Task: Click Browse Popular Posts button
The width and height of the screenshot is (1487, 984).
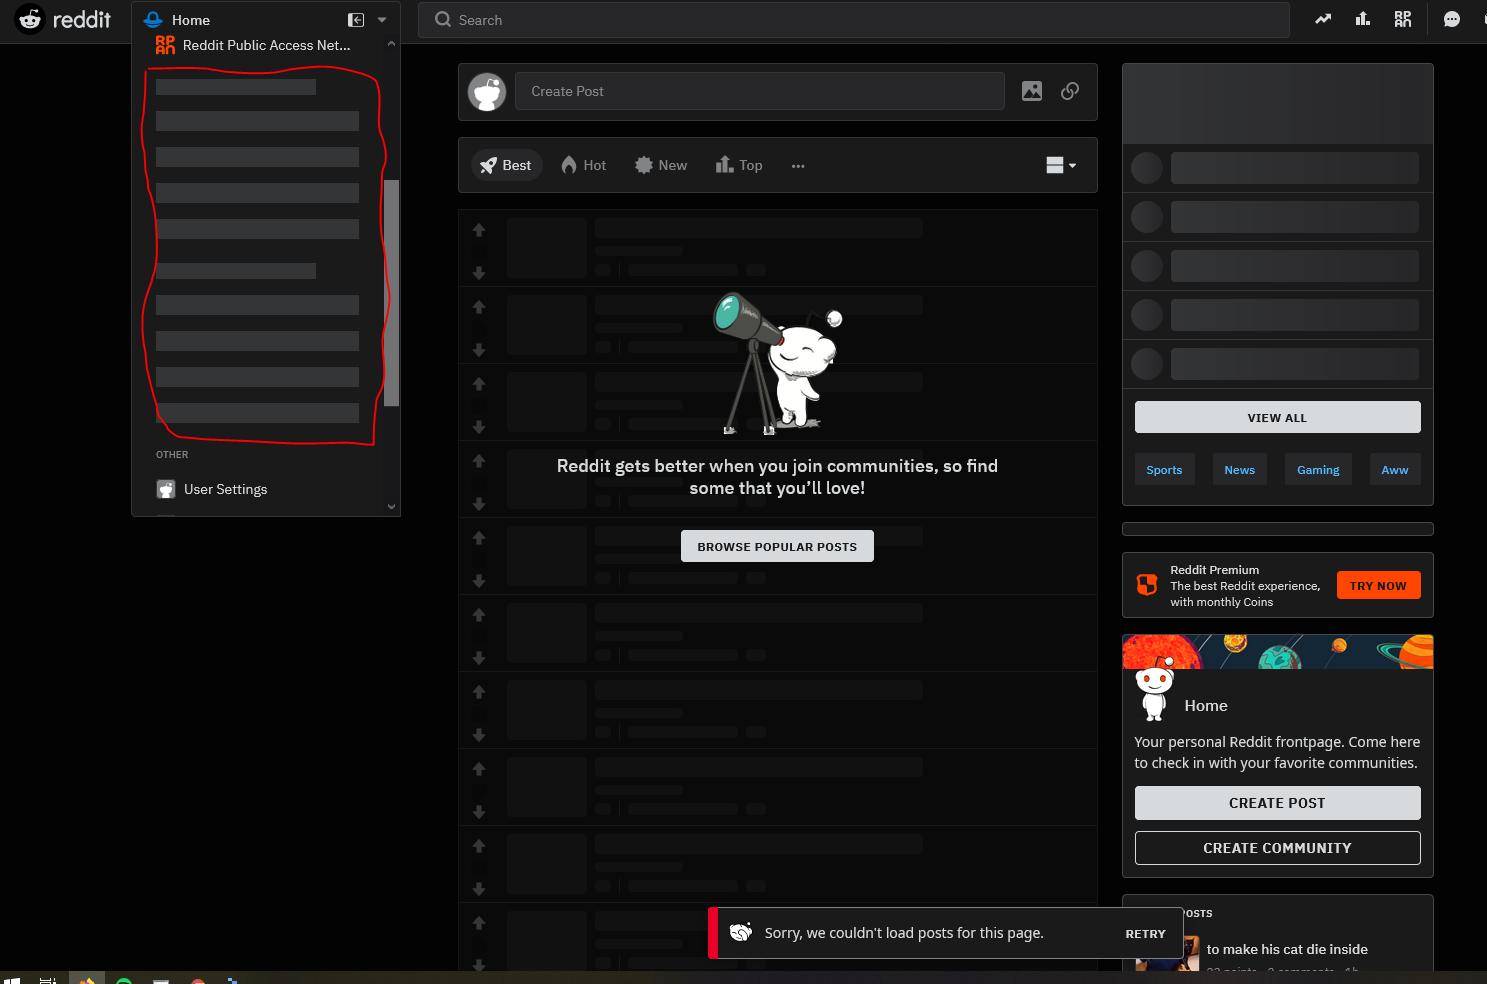Action: [777, 546]
